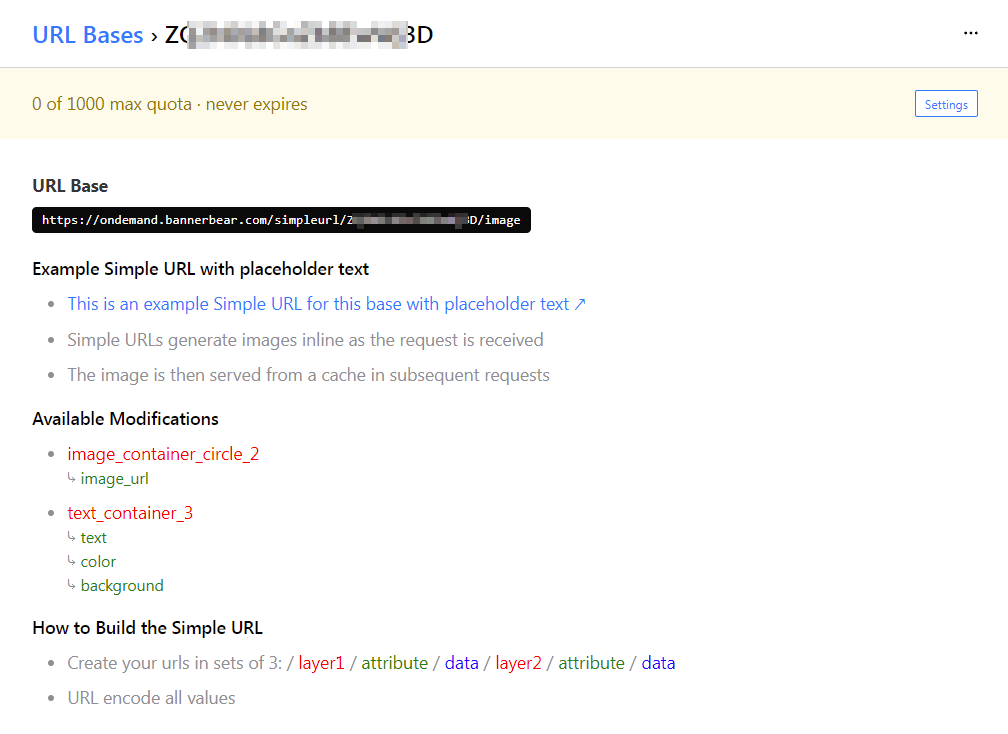The width and height of the screenshot is (1008, 734).
Task: Click the black URL Base code box
Action: point(281,220)
